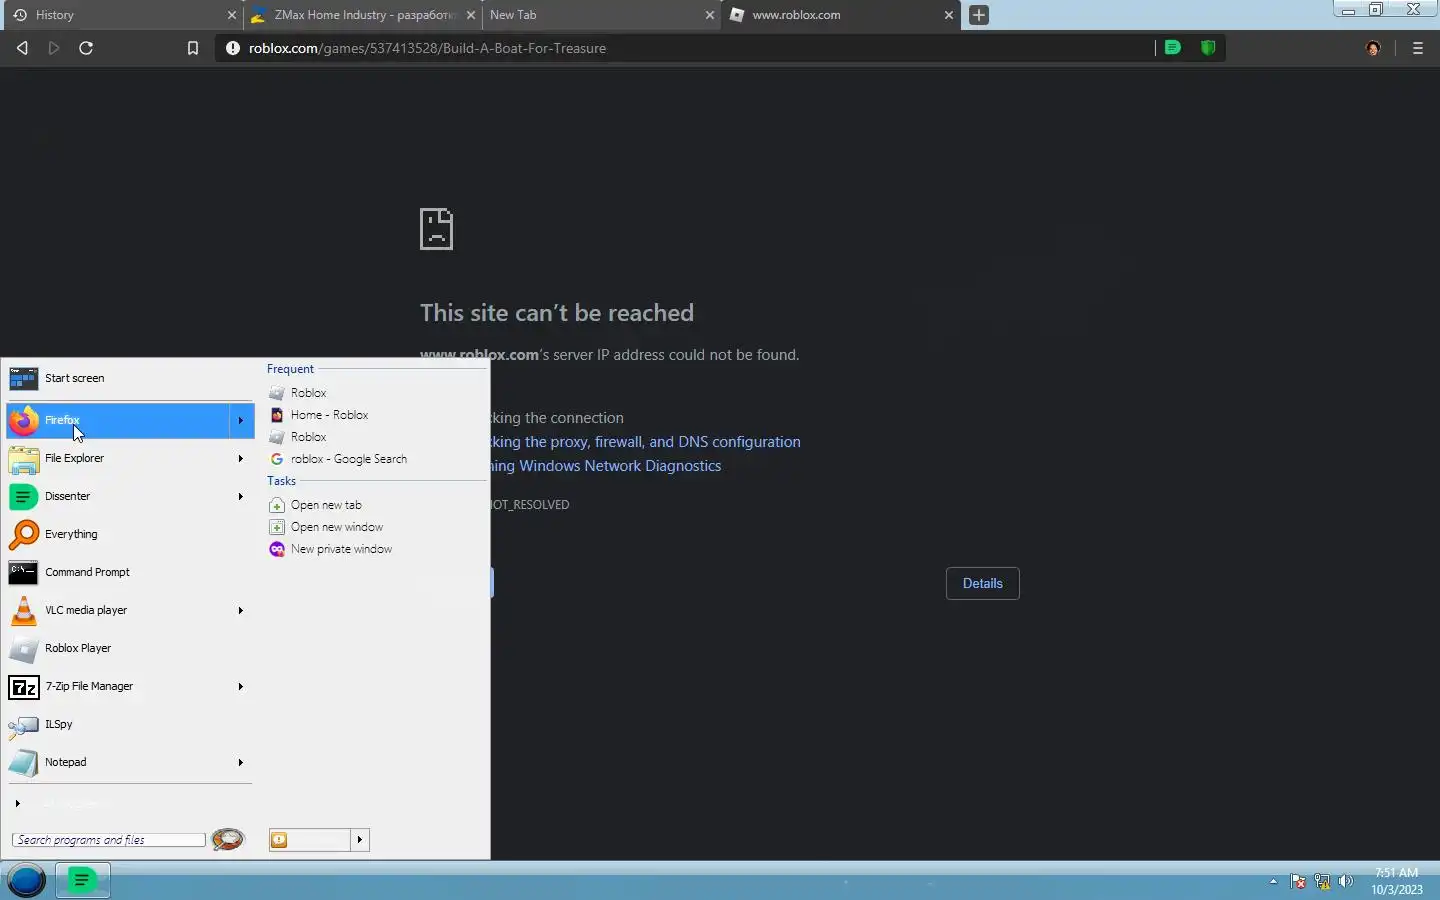This screenshot has width=1440, height=900.
Task: Click the browser back arrow
Action: coord(22,48)
